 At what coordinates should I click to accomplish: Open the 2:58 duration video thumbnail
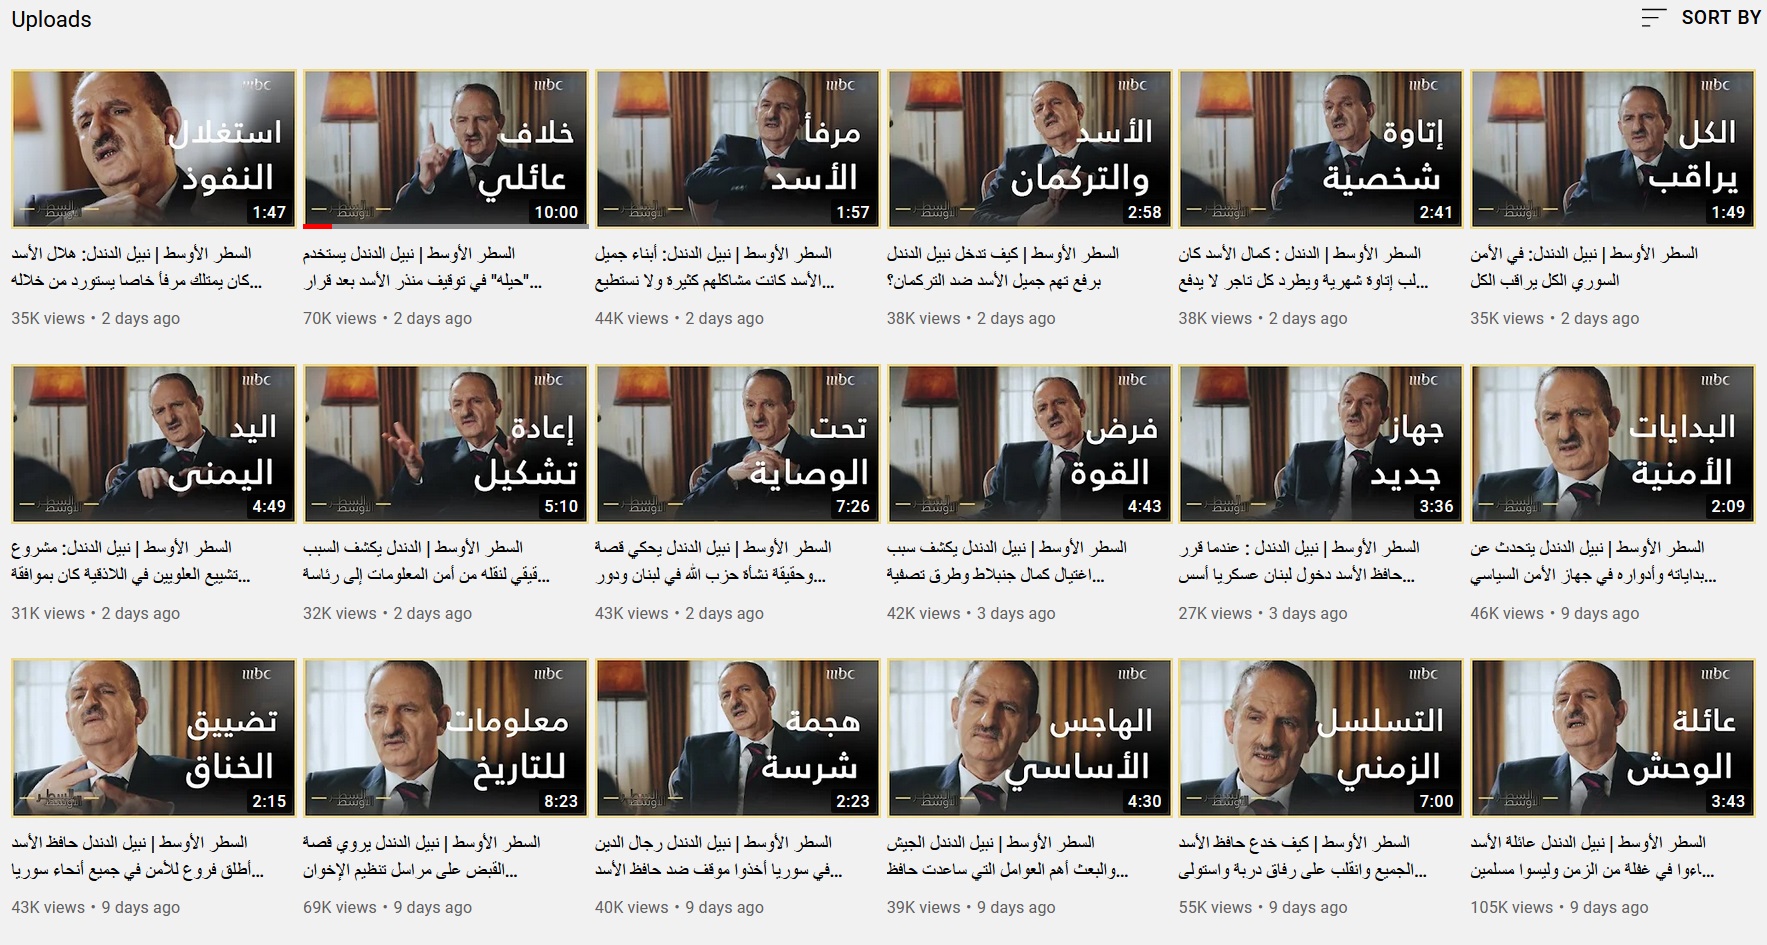coord(1030,148)
